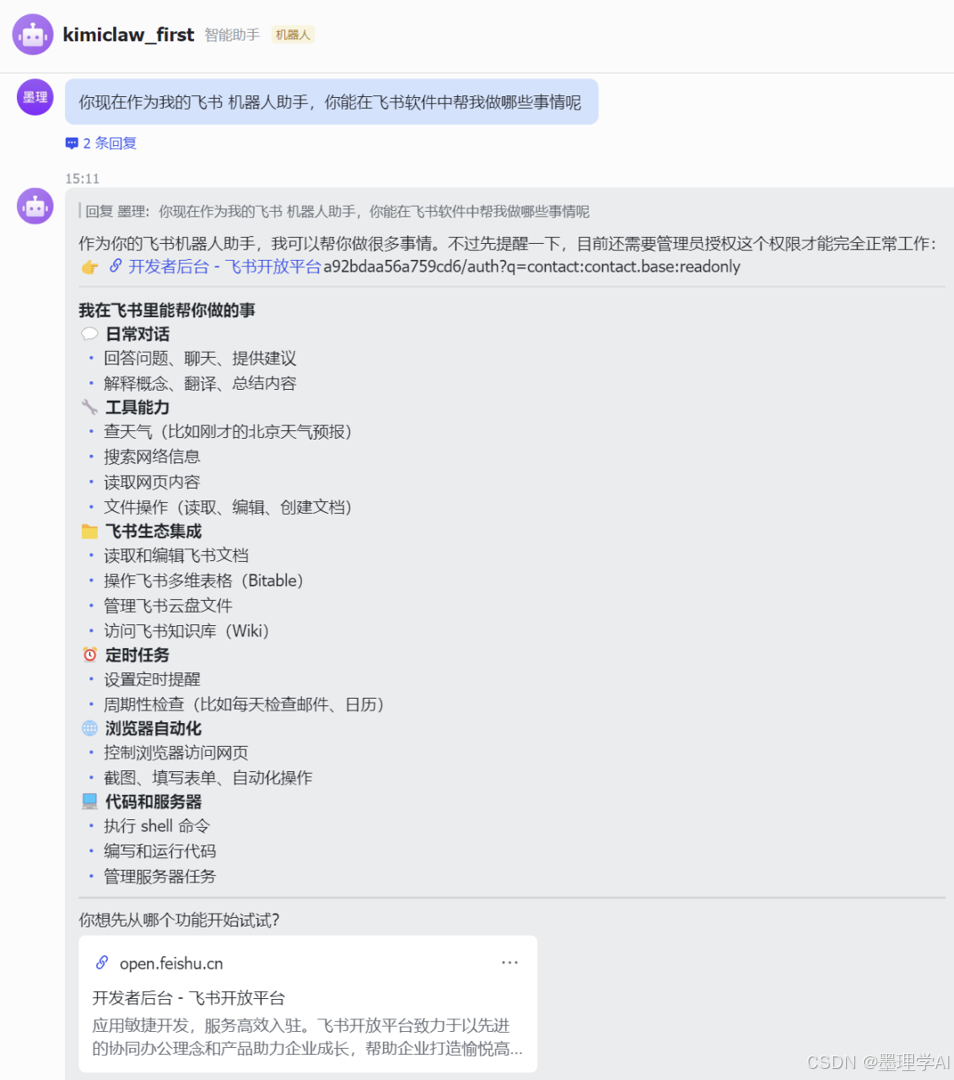Click the 工具能力 heading
This screenshot has width=954, height=1080.
pos(137,407)
